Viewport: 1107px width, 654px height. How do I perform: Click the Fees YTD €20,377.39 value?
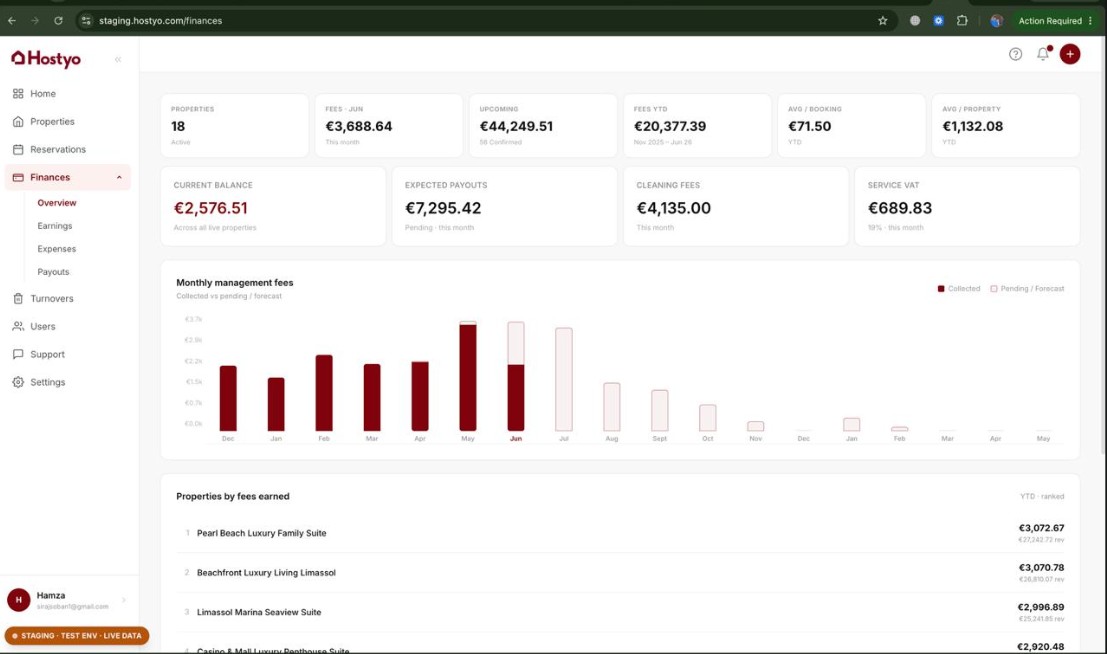click(669, 126)
